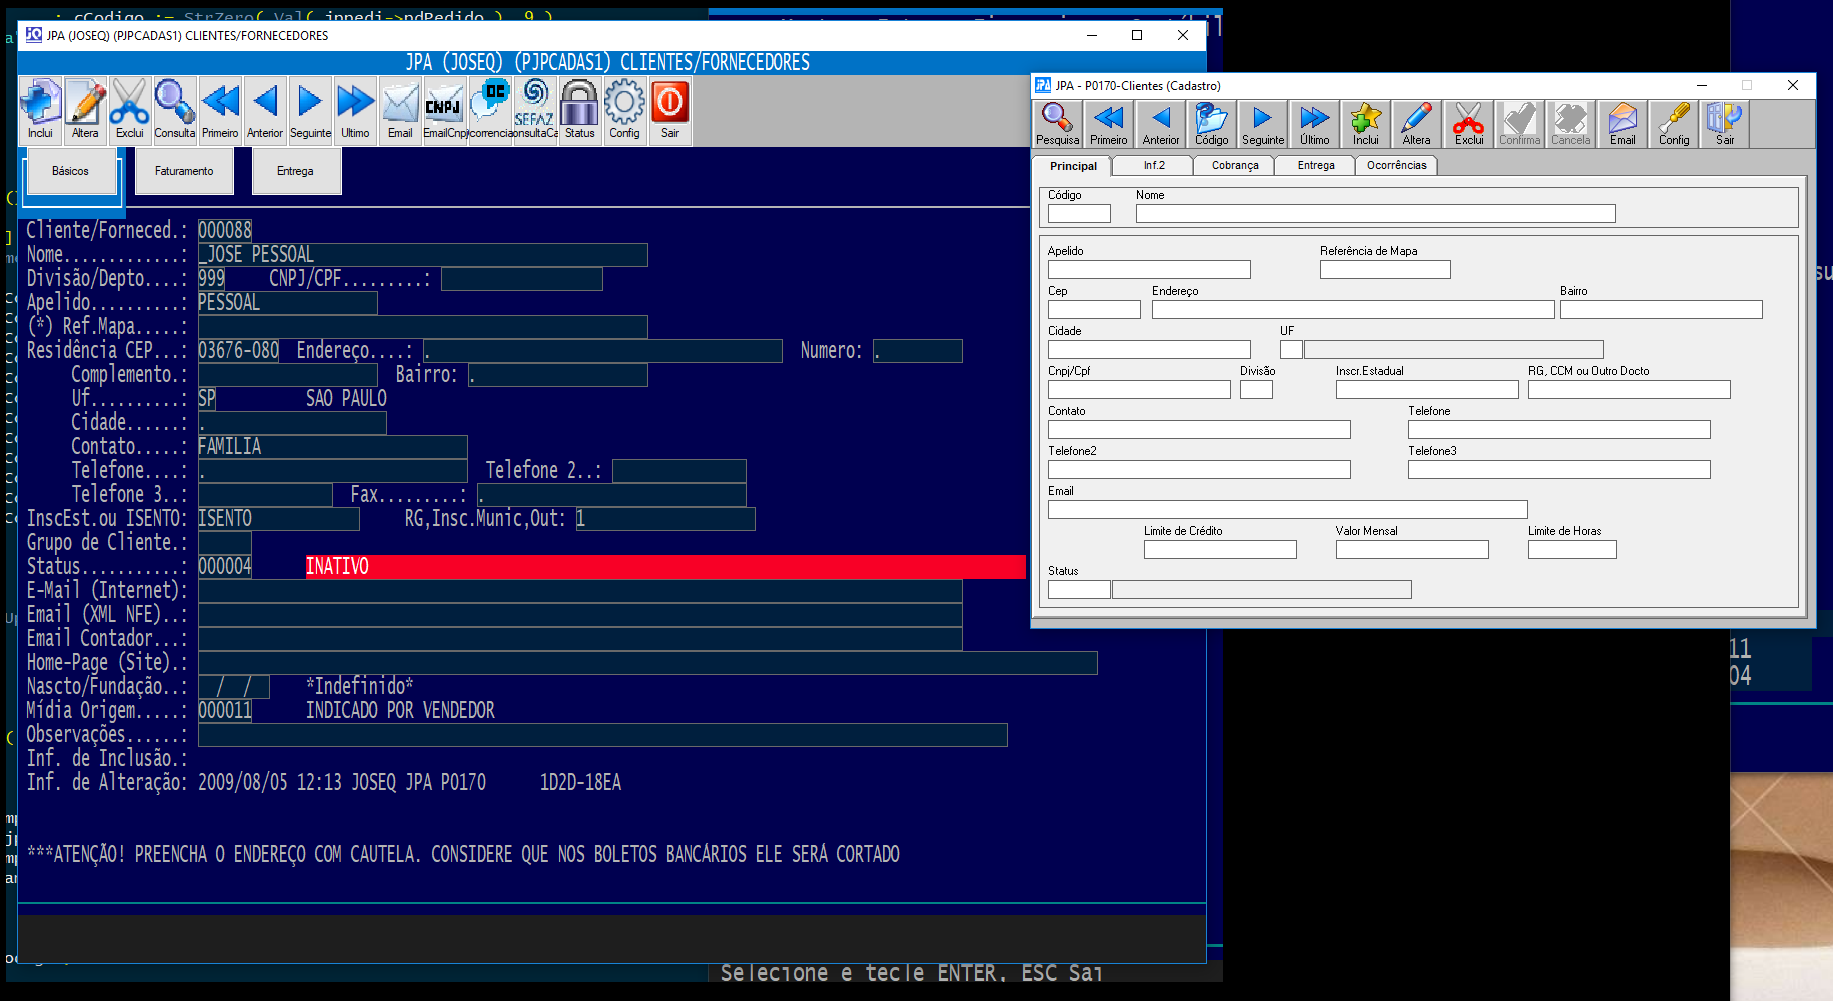Select the Inf.2 tab
The image size is (1833, 1001).
pyautogui.click(x=1154, y=166)
